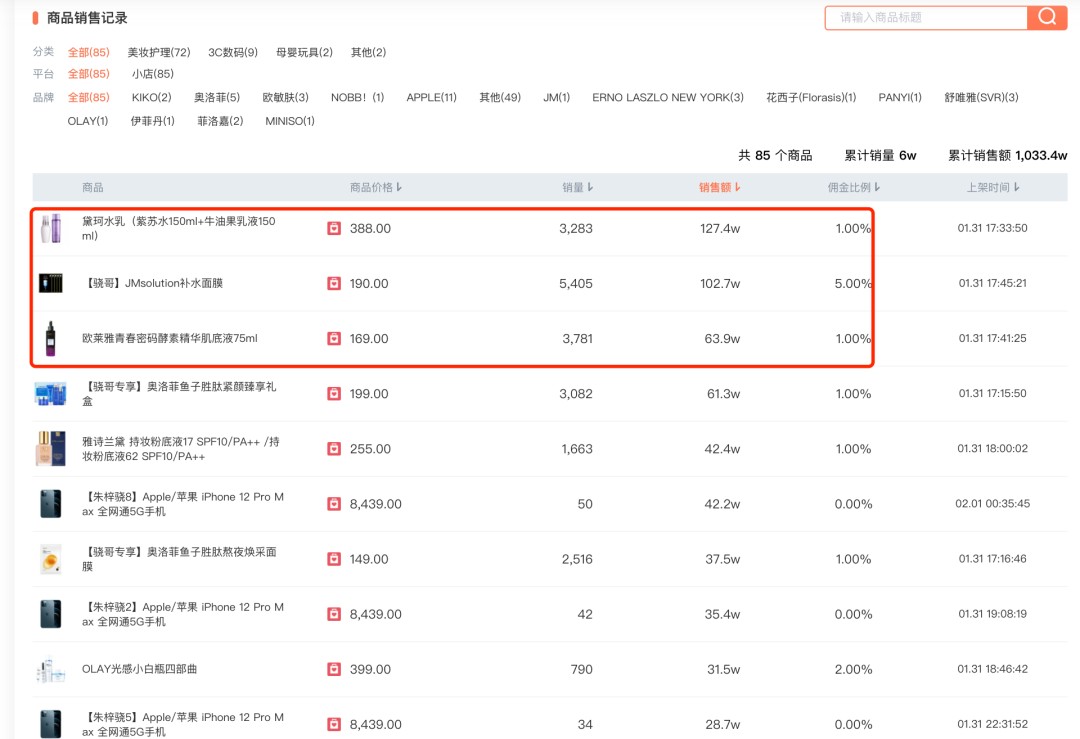Viewport: 1080px width, 739px height.
Task: Filter brand by NOBB!(1)
Action: (x=357, y=97)
